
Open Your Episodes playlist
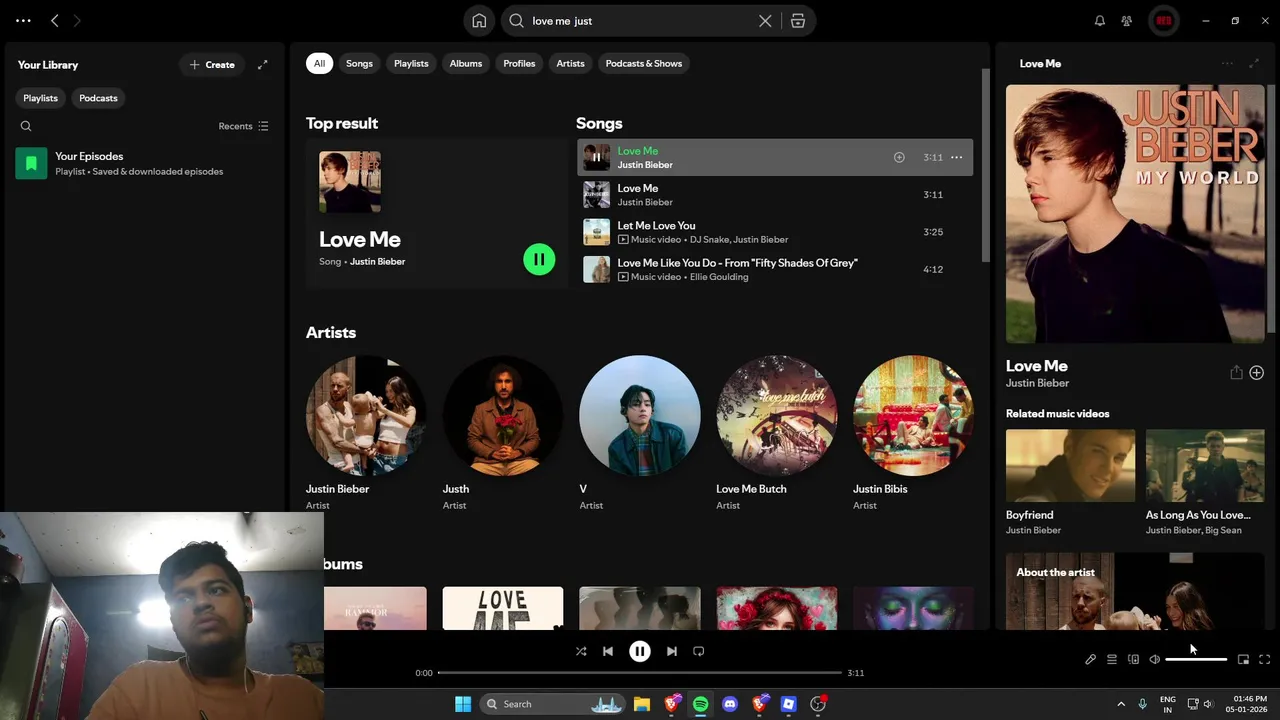[144, 163]
